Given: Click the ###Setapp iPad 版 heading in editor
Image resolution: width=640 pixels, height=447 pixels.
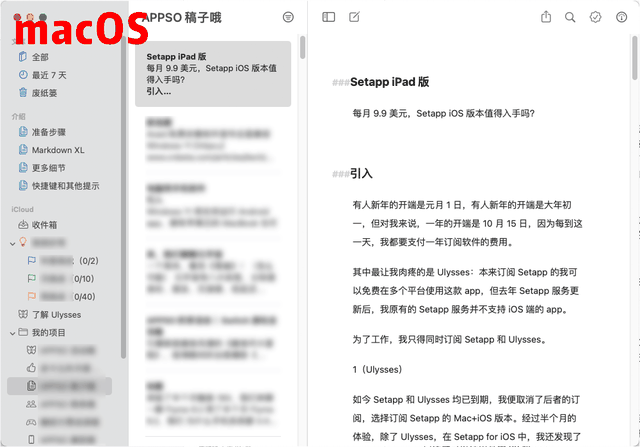Looking at the screenshot, I should point(380,82).
